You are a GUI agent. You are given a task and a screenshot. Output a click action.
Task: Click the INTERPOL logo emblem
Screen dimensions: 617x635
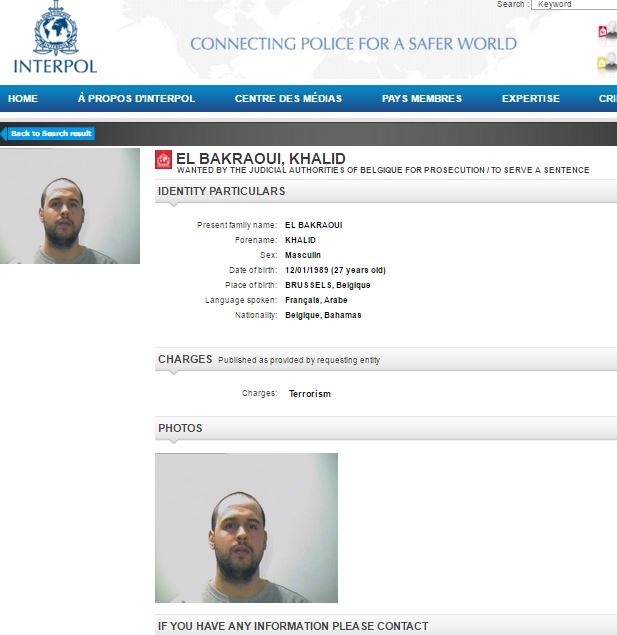55,28
